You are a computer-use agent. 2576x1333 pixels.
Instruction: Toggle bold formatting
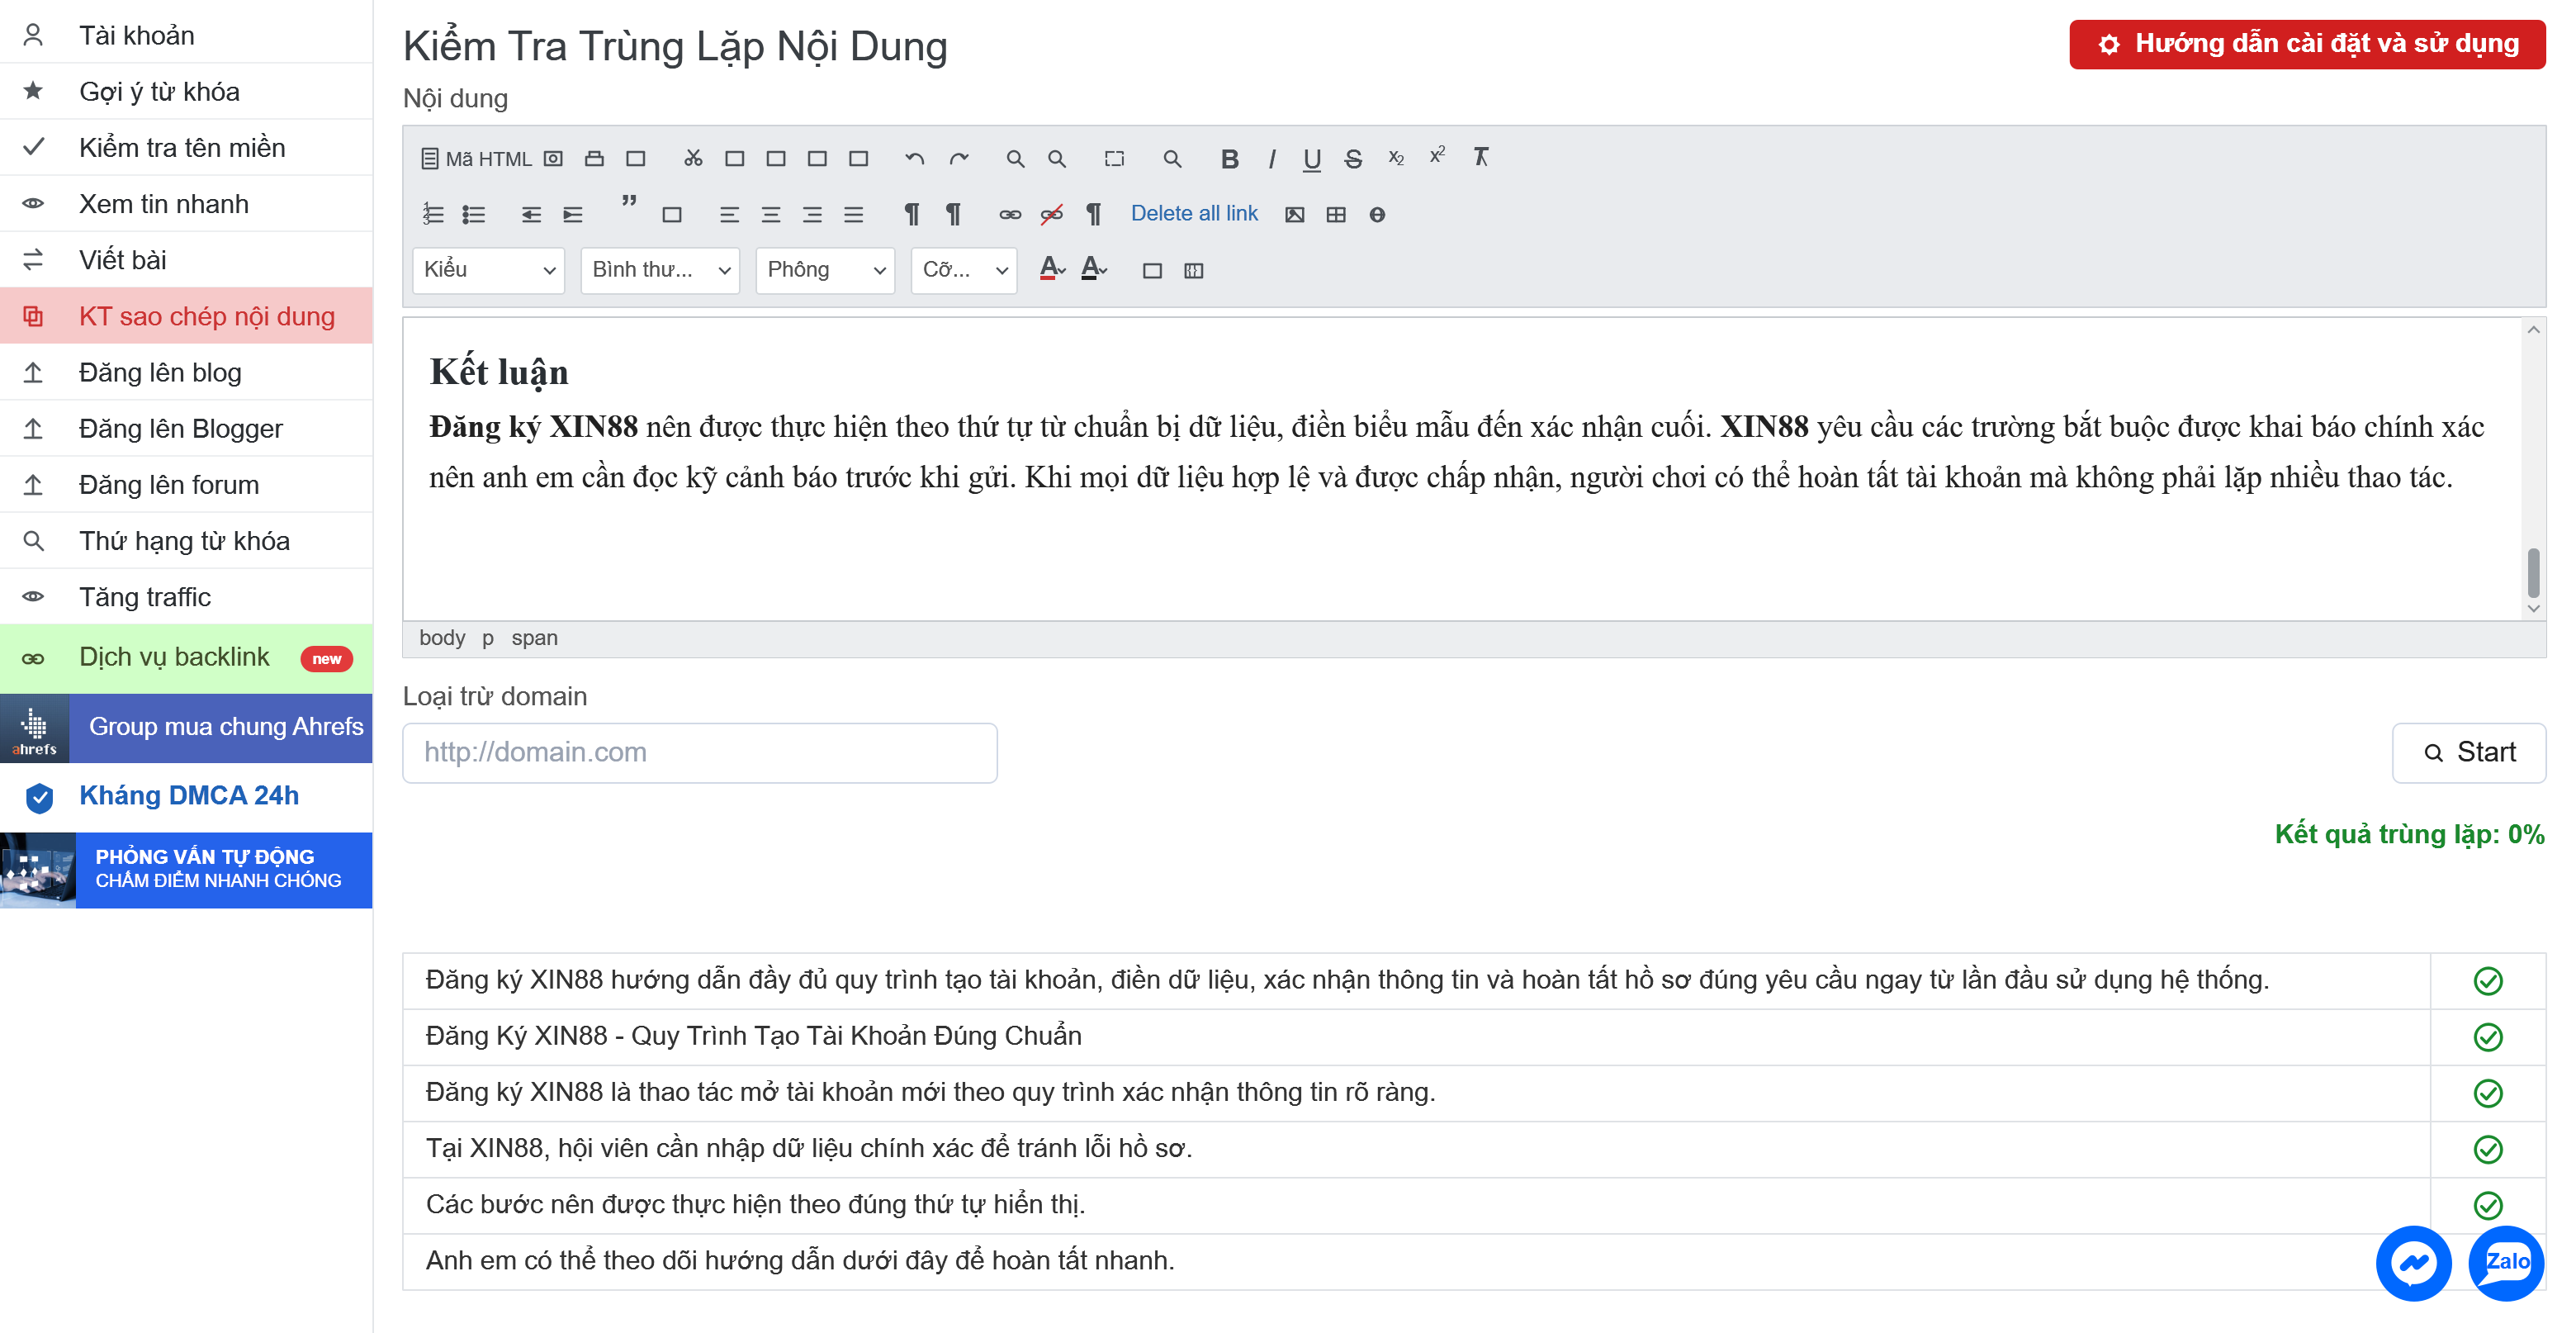pos(1229,158)
